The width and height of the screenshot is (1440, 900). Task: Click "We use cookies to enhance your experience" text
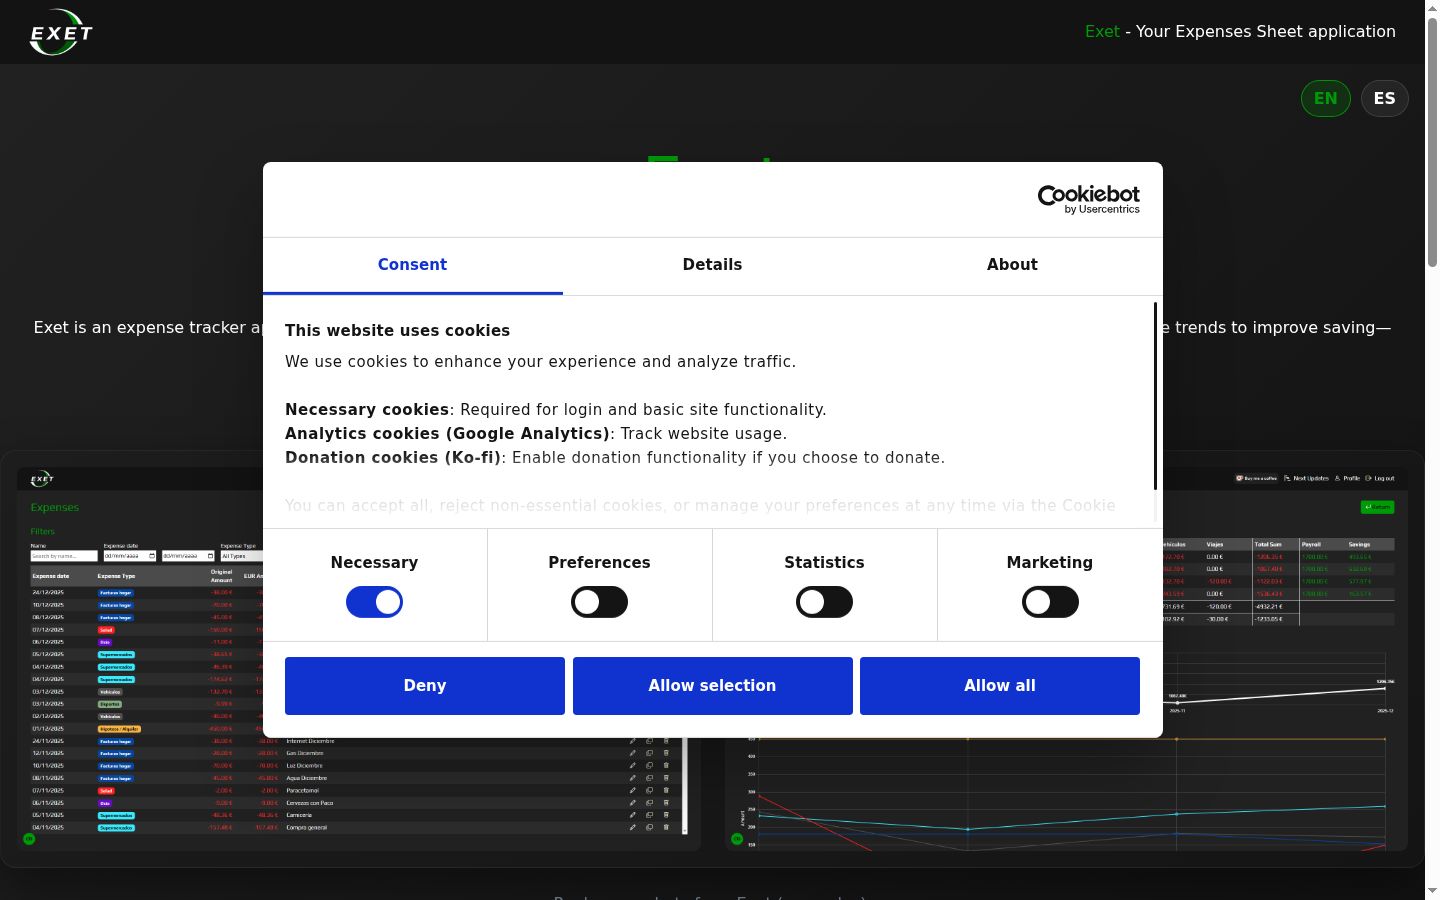tap(540, 362)
